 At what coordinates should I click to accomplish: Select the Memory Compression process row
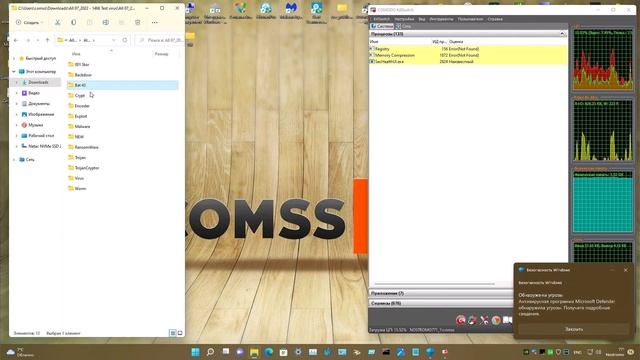pyautogui.click(x=468, y=55)
